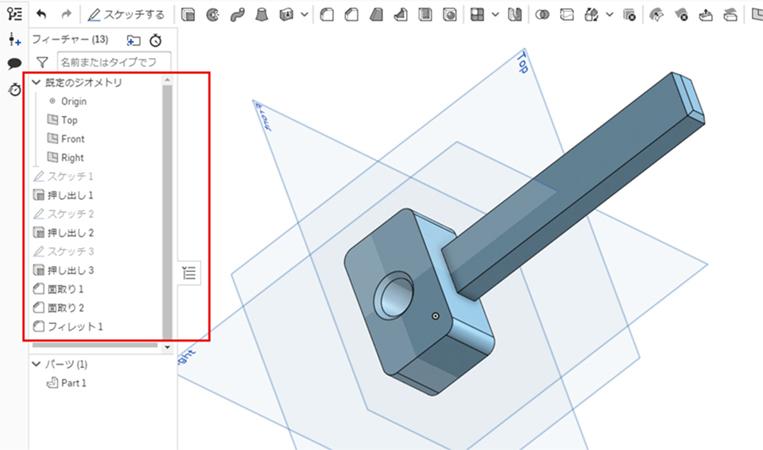Select フィレット 1 in the feature list
Image resolution: width=763 pixels, height=450 pixels.
(x=75, y=327)
